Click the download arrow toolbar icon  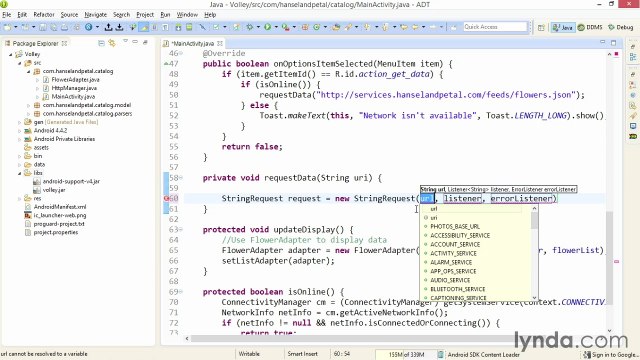(x=119, y=27)
